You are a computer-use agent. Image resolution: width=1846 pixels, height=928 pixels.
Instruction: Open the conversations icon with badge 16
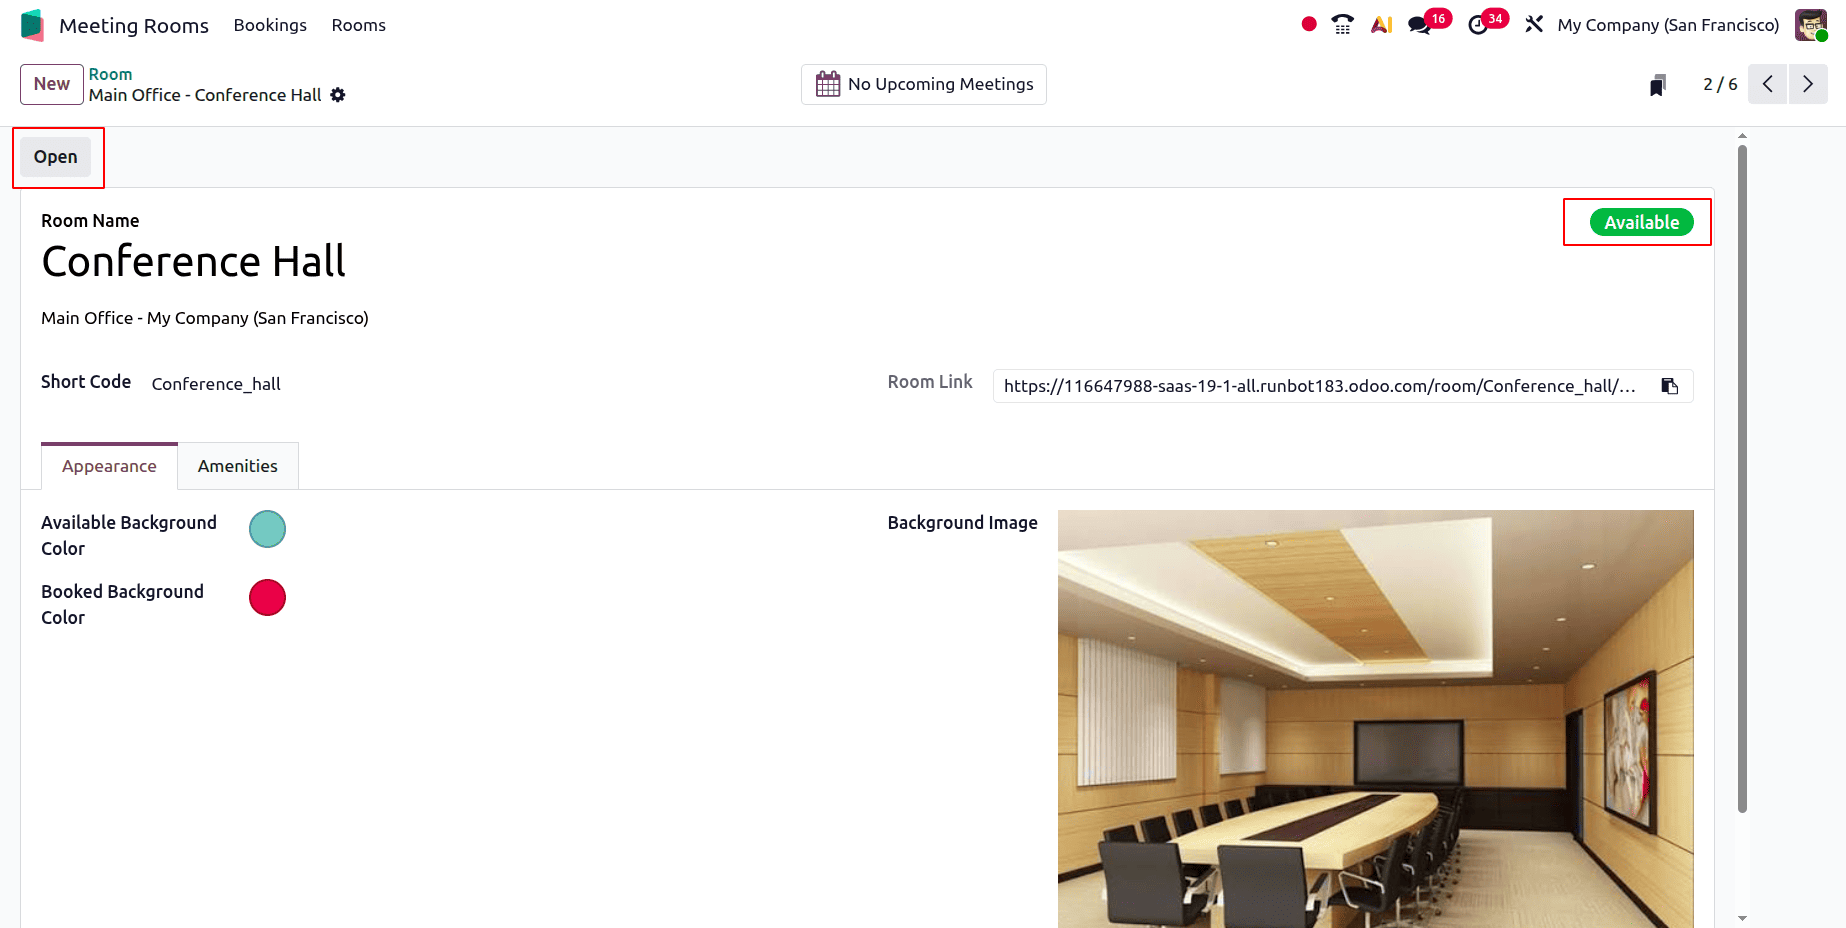point(1420,25)
